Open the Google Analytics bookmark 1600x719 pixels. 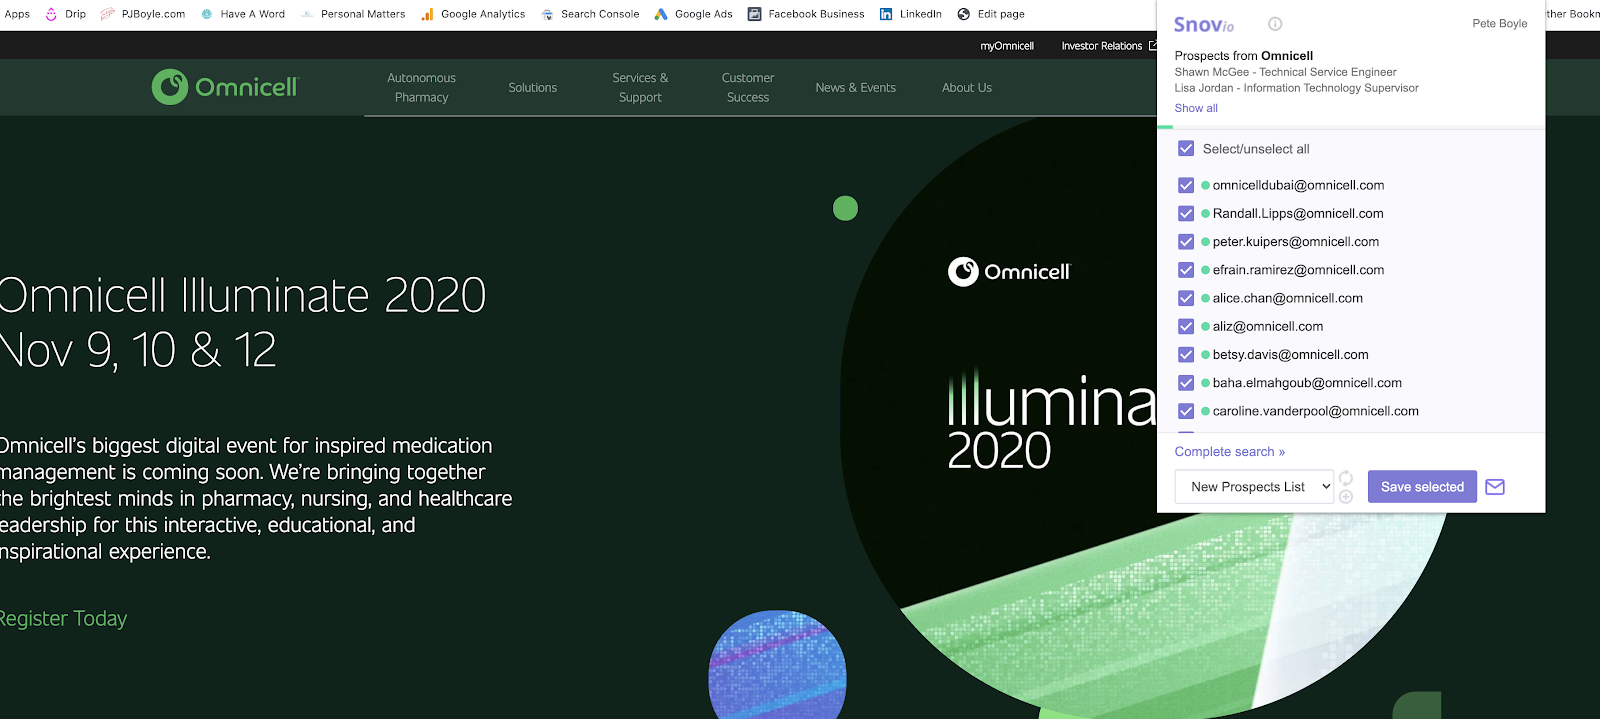click(473, 14)
